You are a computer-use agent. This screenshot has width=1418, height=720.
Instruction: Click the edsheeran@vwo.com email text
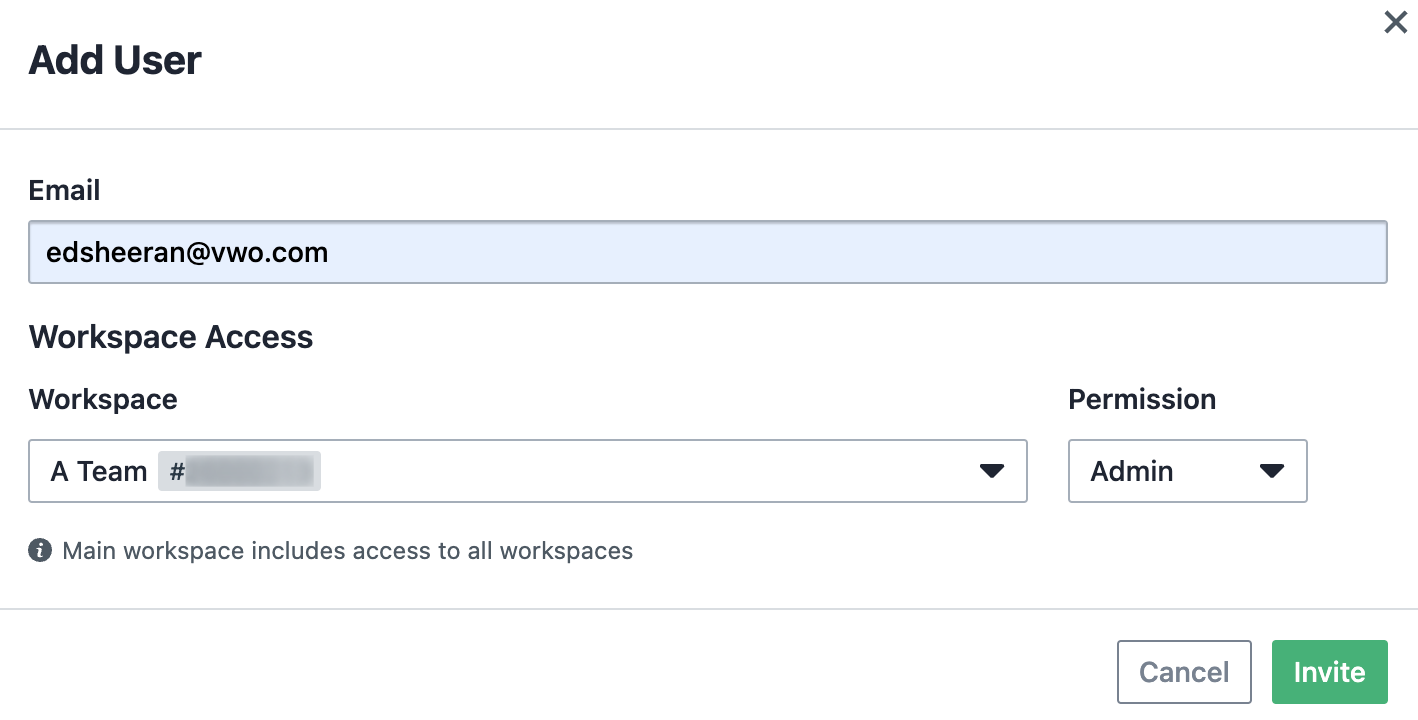(x=187, y=252)
